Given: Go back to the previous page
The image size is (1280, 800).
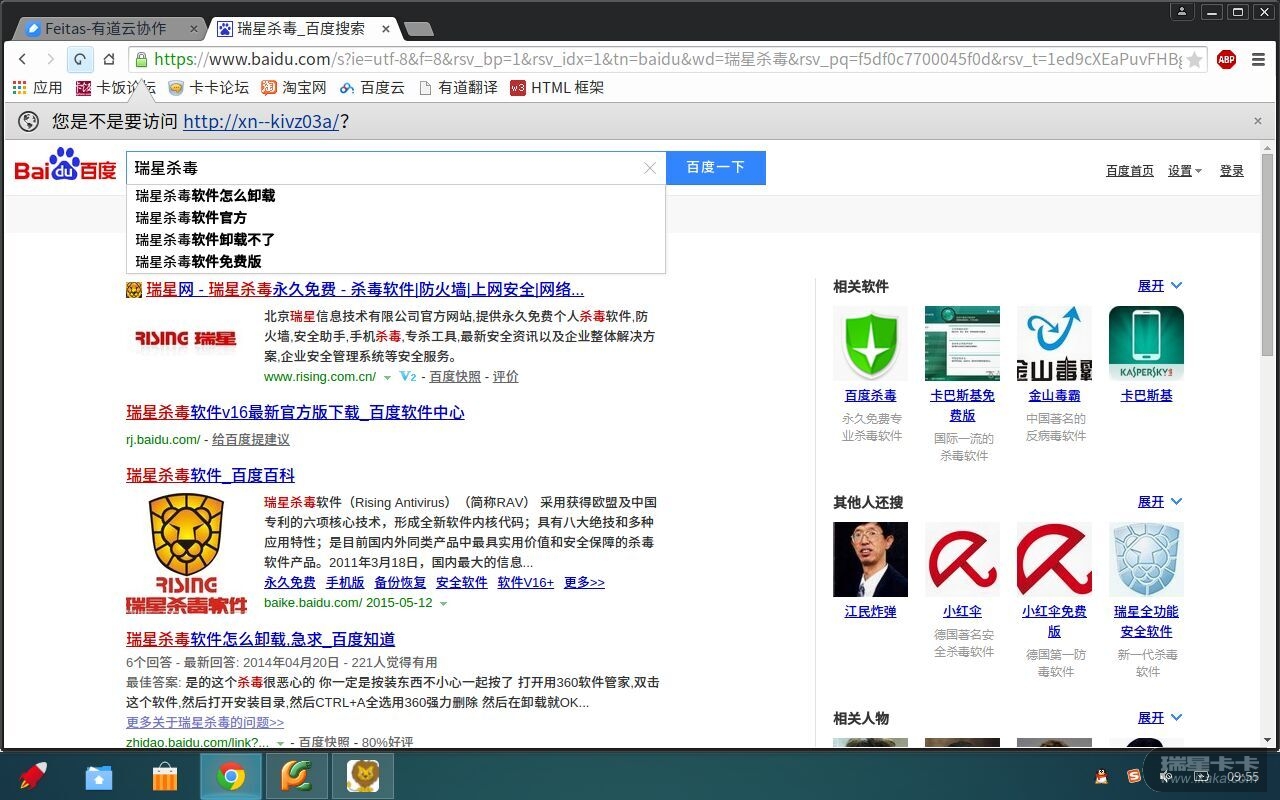Looking at the screenshot, I should pyautogui.click(x=23, y=59).
